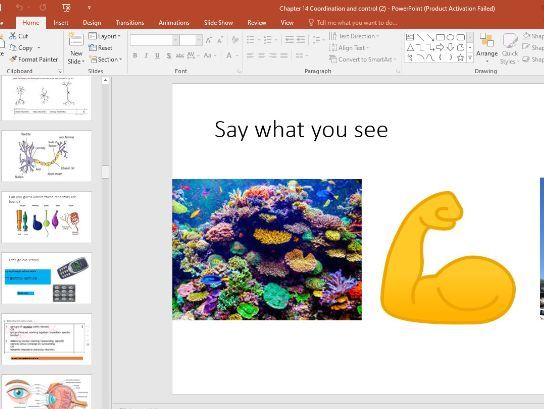Click the Numbering list icon

pos(267,40)
